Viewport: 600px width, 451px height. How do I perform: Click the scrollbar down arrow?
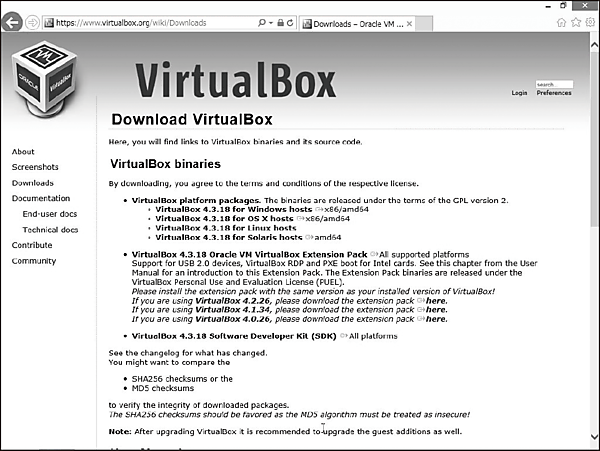594,436
